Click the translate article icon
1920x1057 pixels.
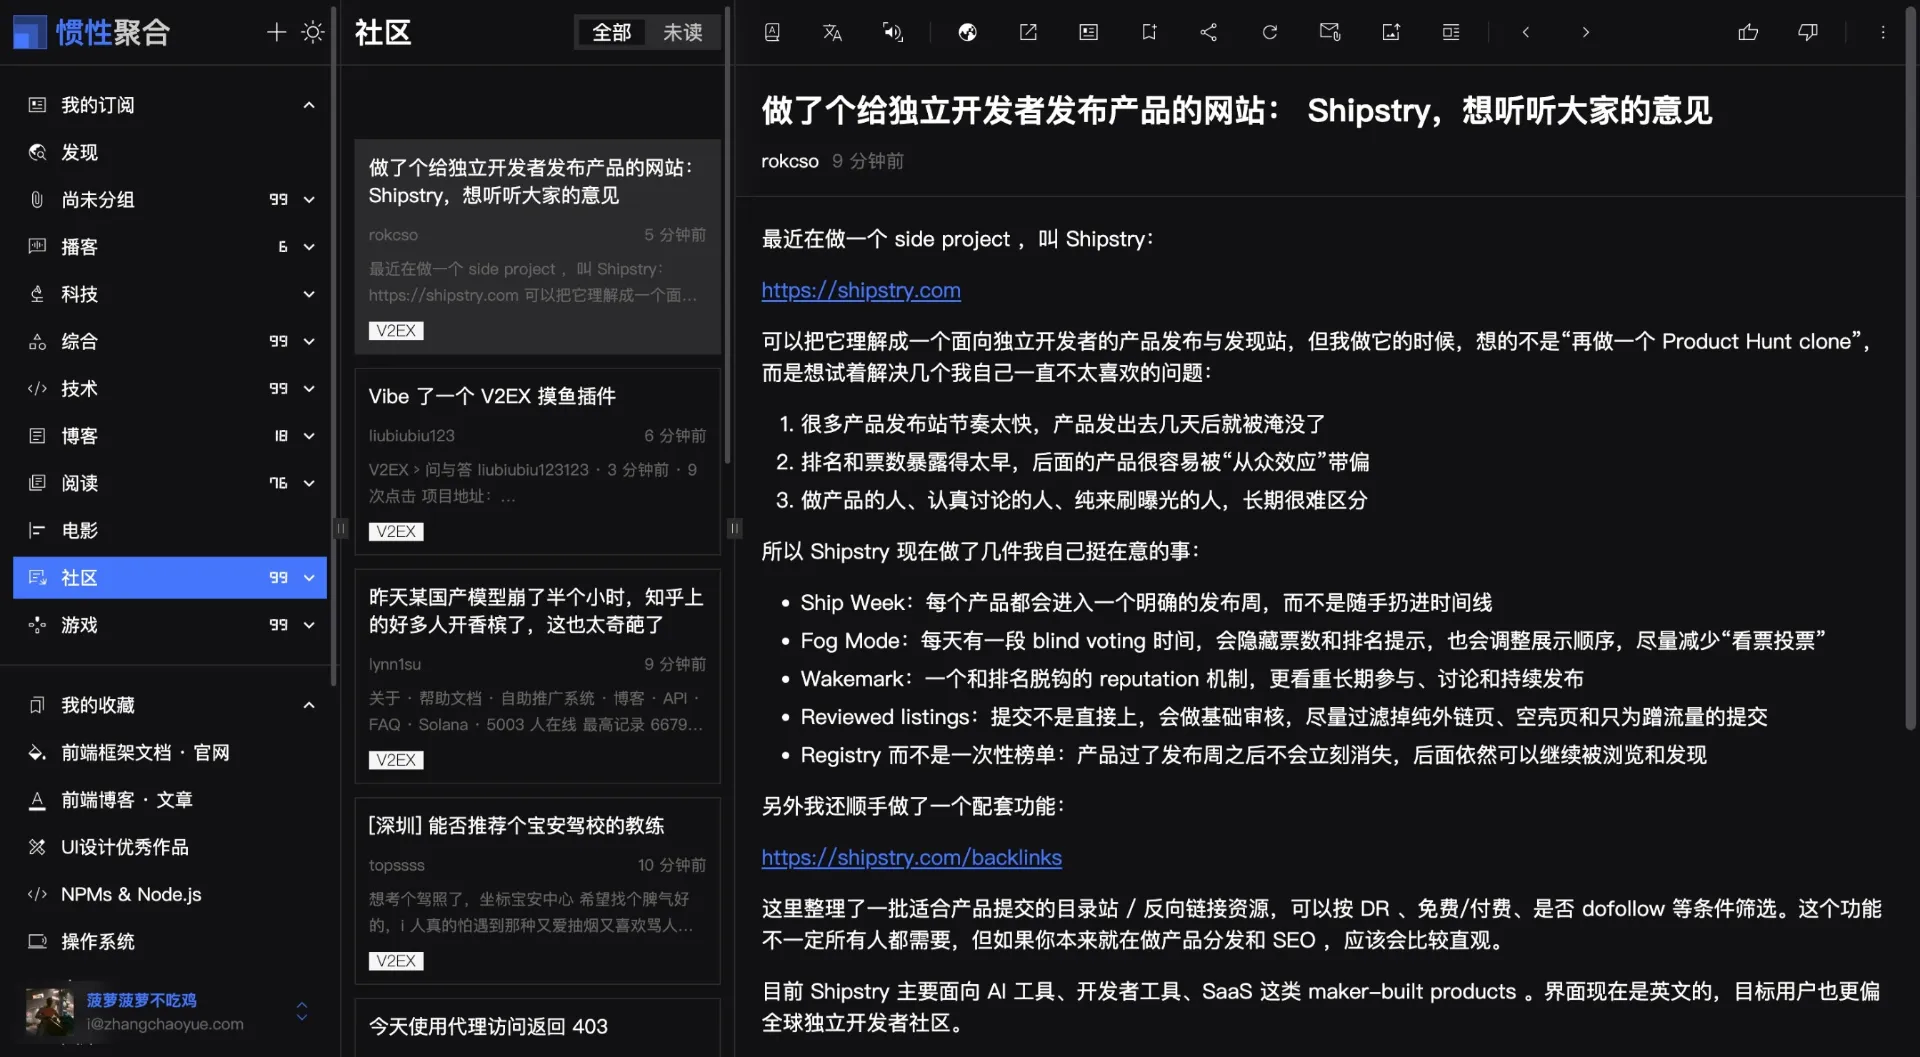pyautogui.click(x=832, y=32)
